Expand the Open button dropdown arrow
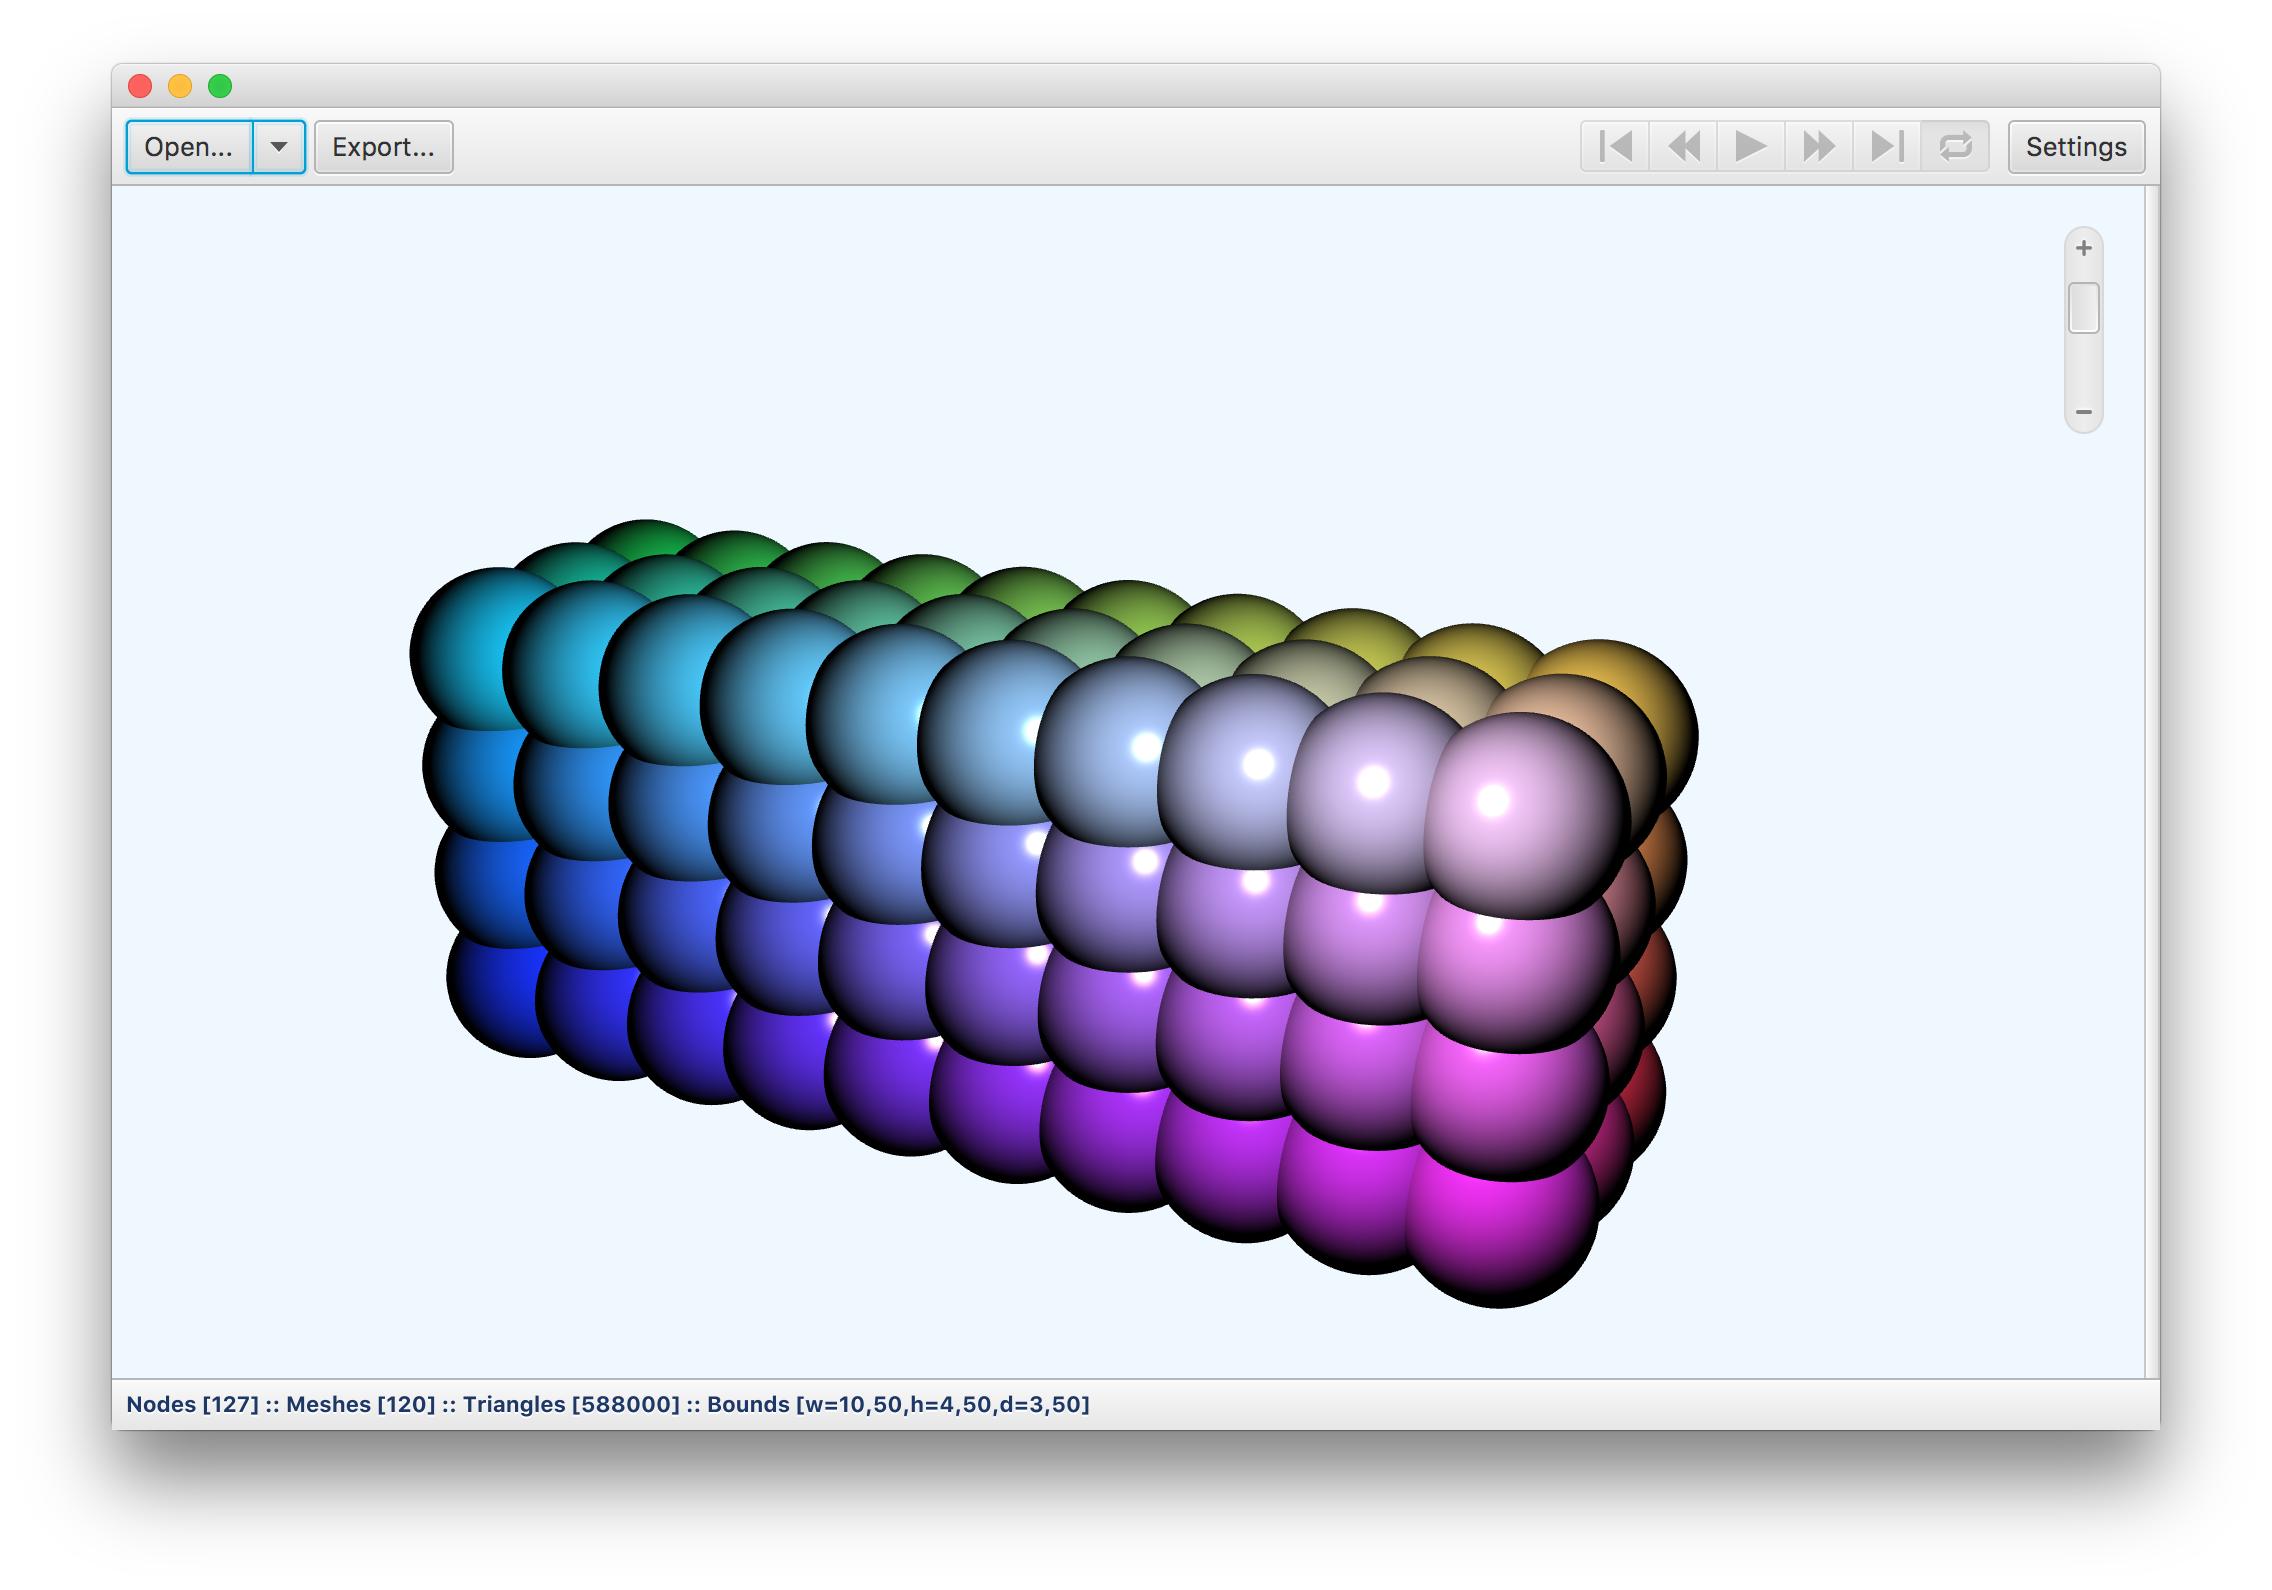The height and width of the screenshot is (1590, 2272). (x=279, y=147)
